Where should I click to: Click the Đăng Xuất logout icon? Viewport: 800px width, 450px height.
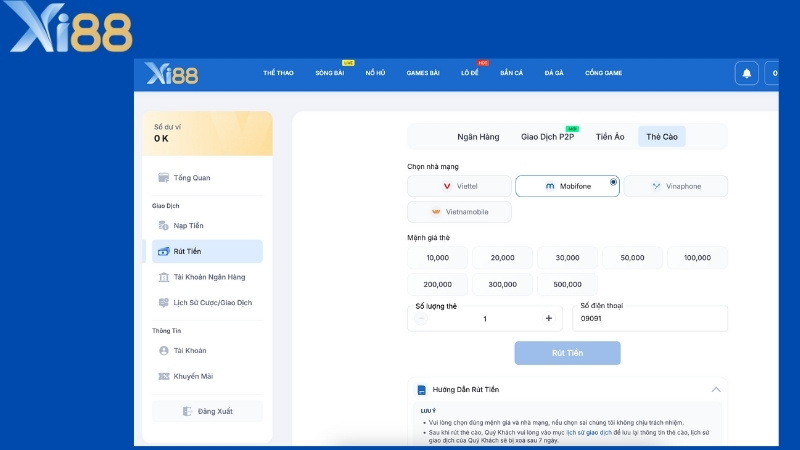coord(187,411)
